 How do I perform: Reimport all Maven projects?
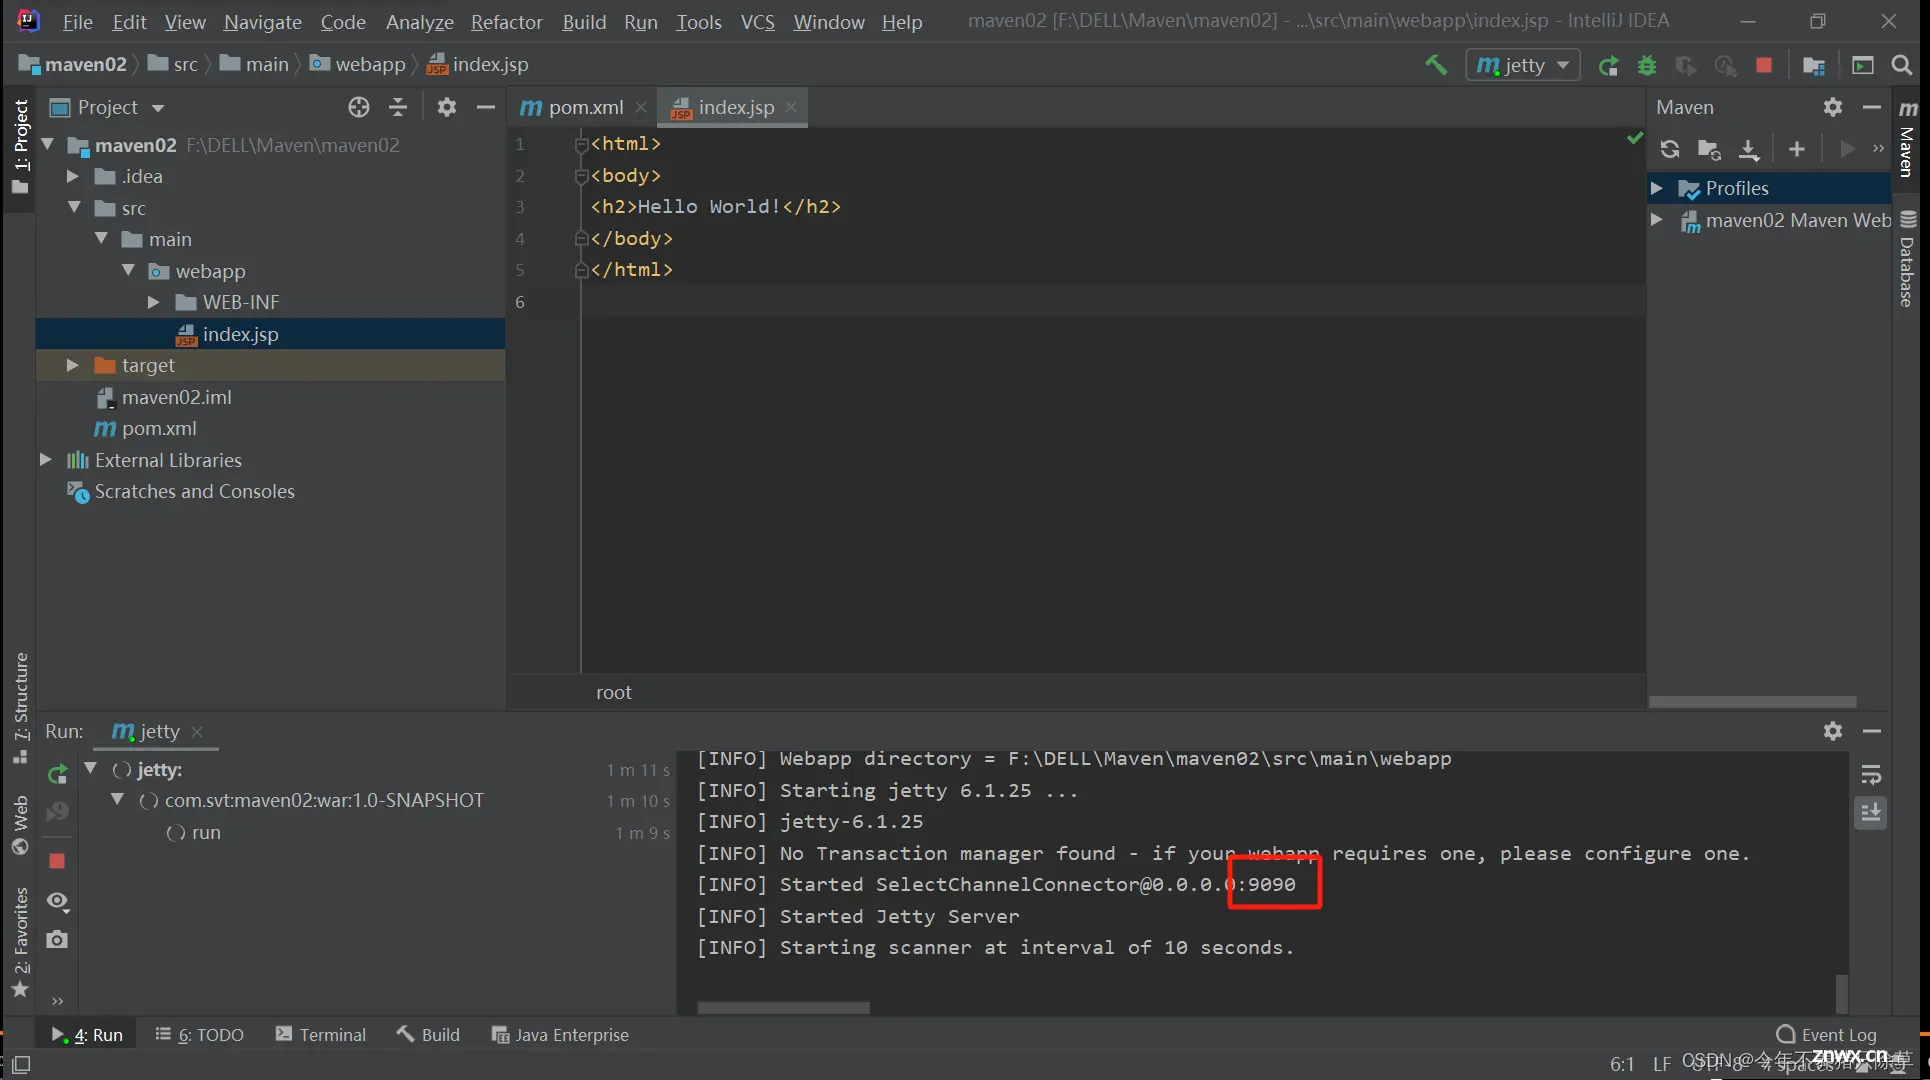1670,149
